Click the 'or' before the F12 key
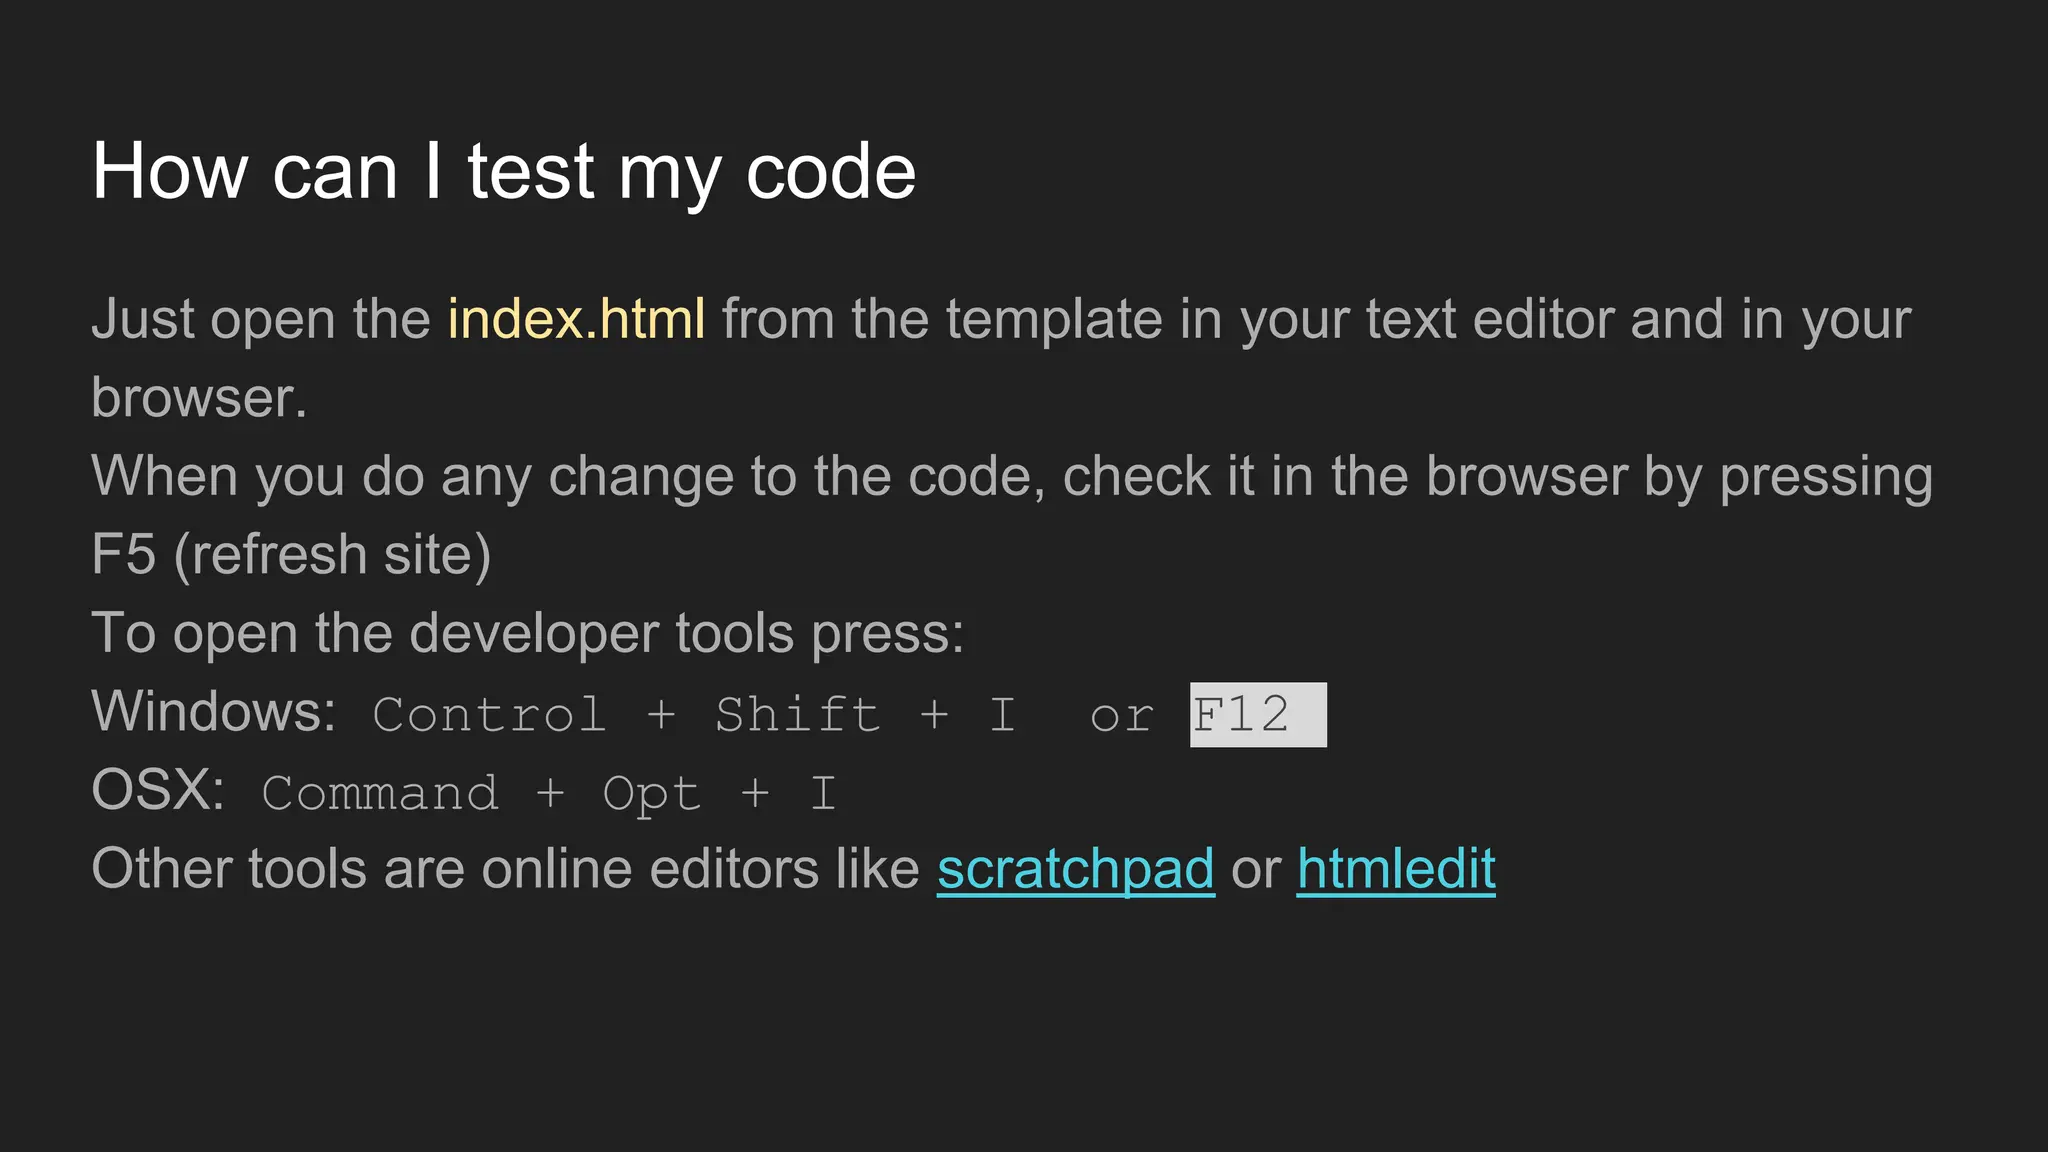Screen dimensions: 2048x1152 [1121, 716]
